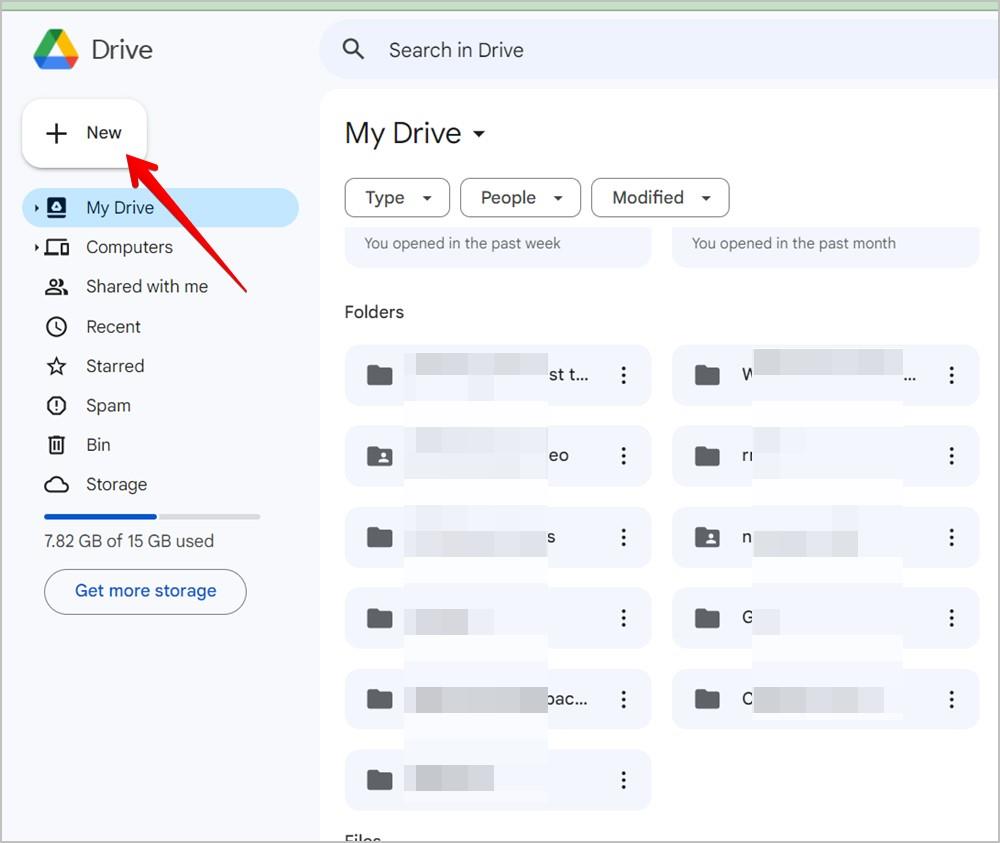The image size is (1000, 843).
Task: Click the Computers devices icon
Action: (57, 247)
